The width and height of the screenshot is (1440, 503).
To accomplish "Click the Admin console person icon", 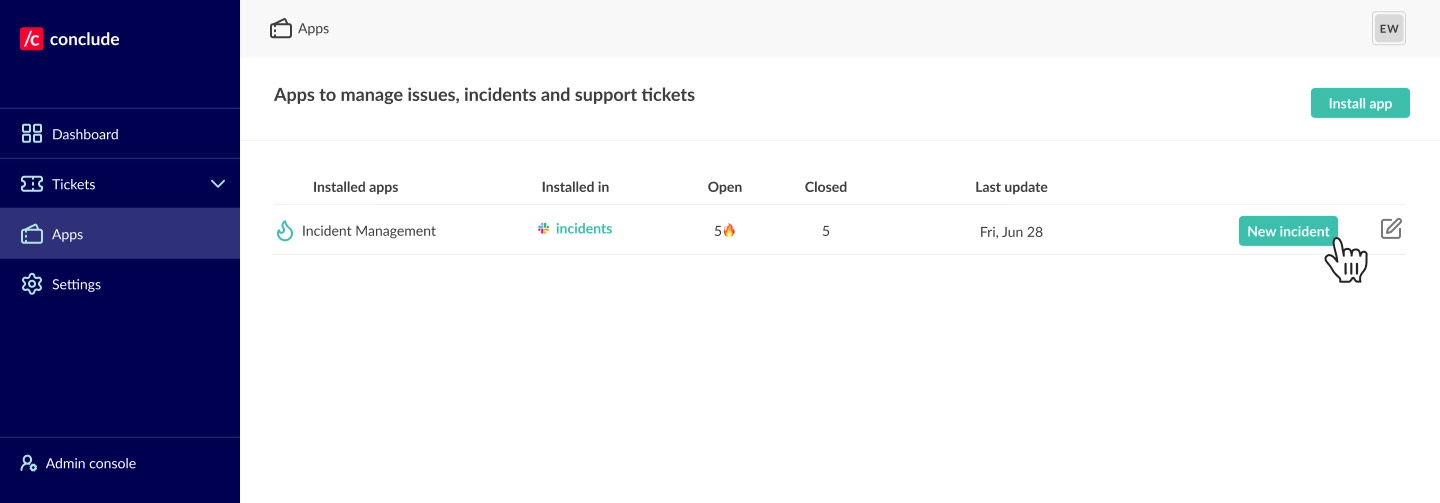I will point(29,463).
